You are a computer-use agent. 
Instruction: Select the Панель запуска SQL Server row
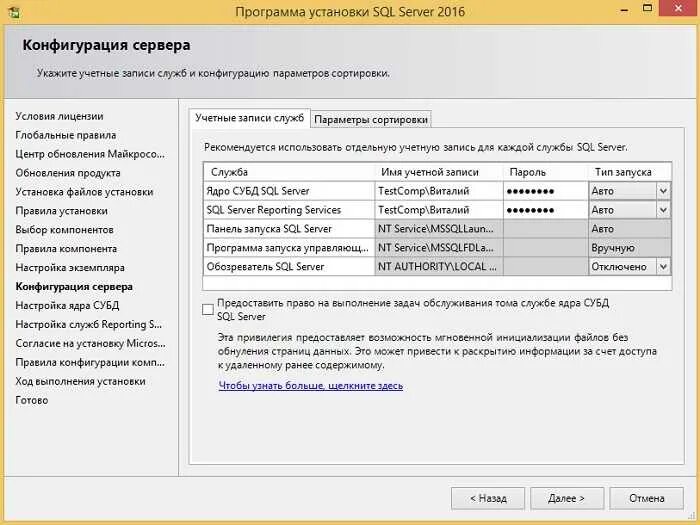pyautogui.click(x=288, y=229)
